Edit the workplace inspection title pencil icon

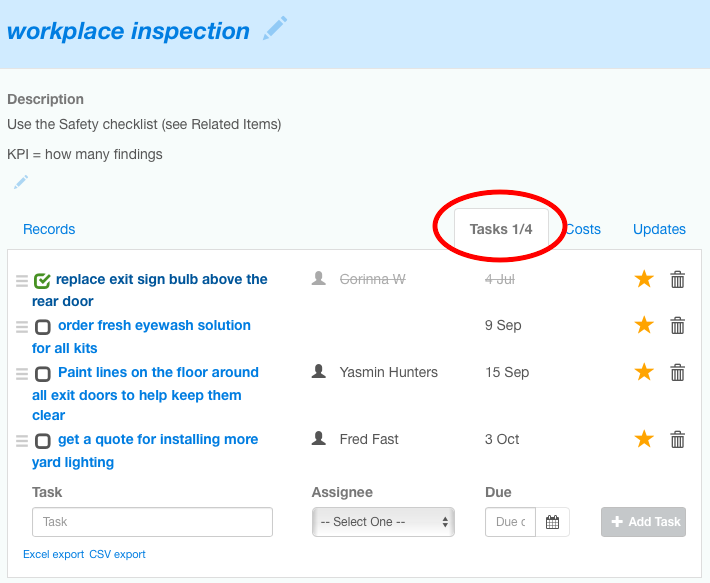pos(275,28)
